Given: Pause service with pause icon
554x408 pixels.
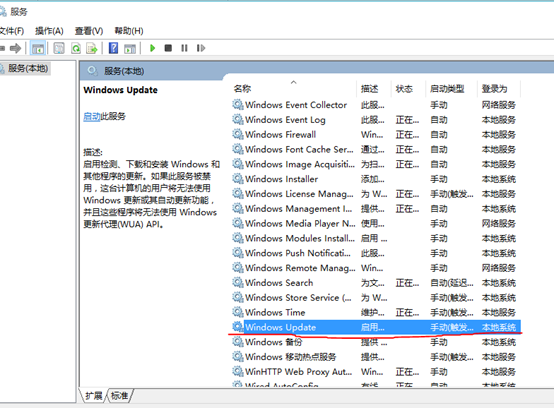Looking at the screenshot, I should 184,48.
